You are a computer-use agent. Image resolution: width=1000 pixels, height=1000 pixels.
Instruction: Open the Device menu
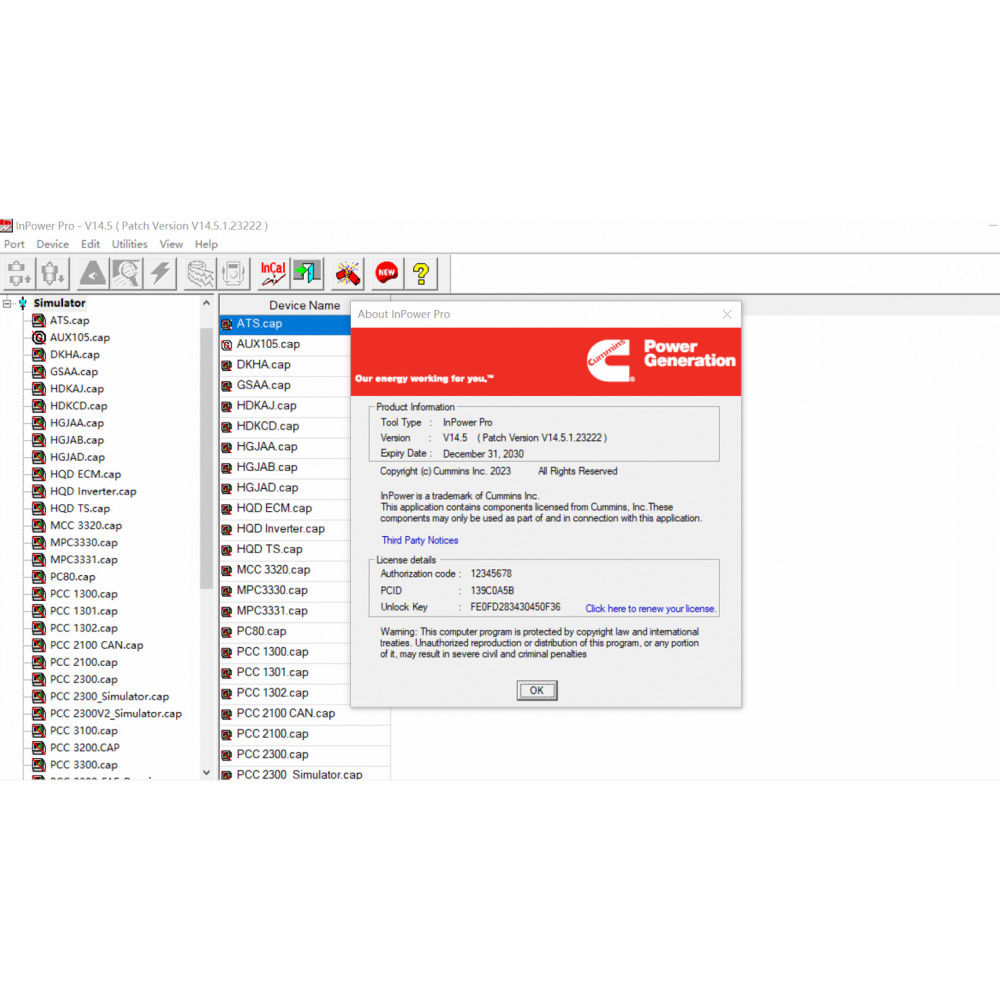pos(53,244)
